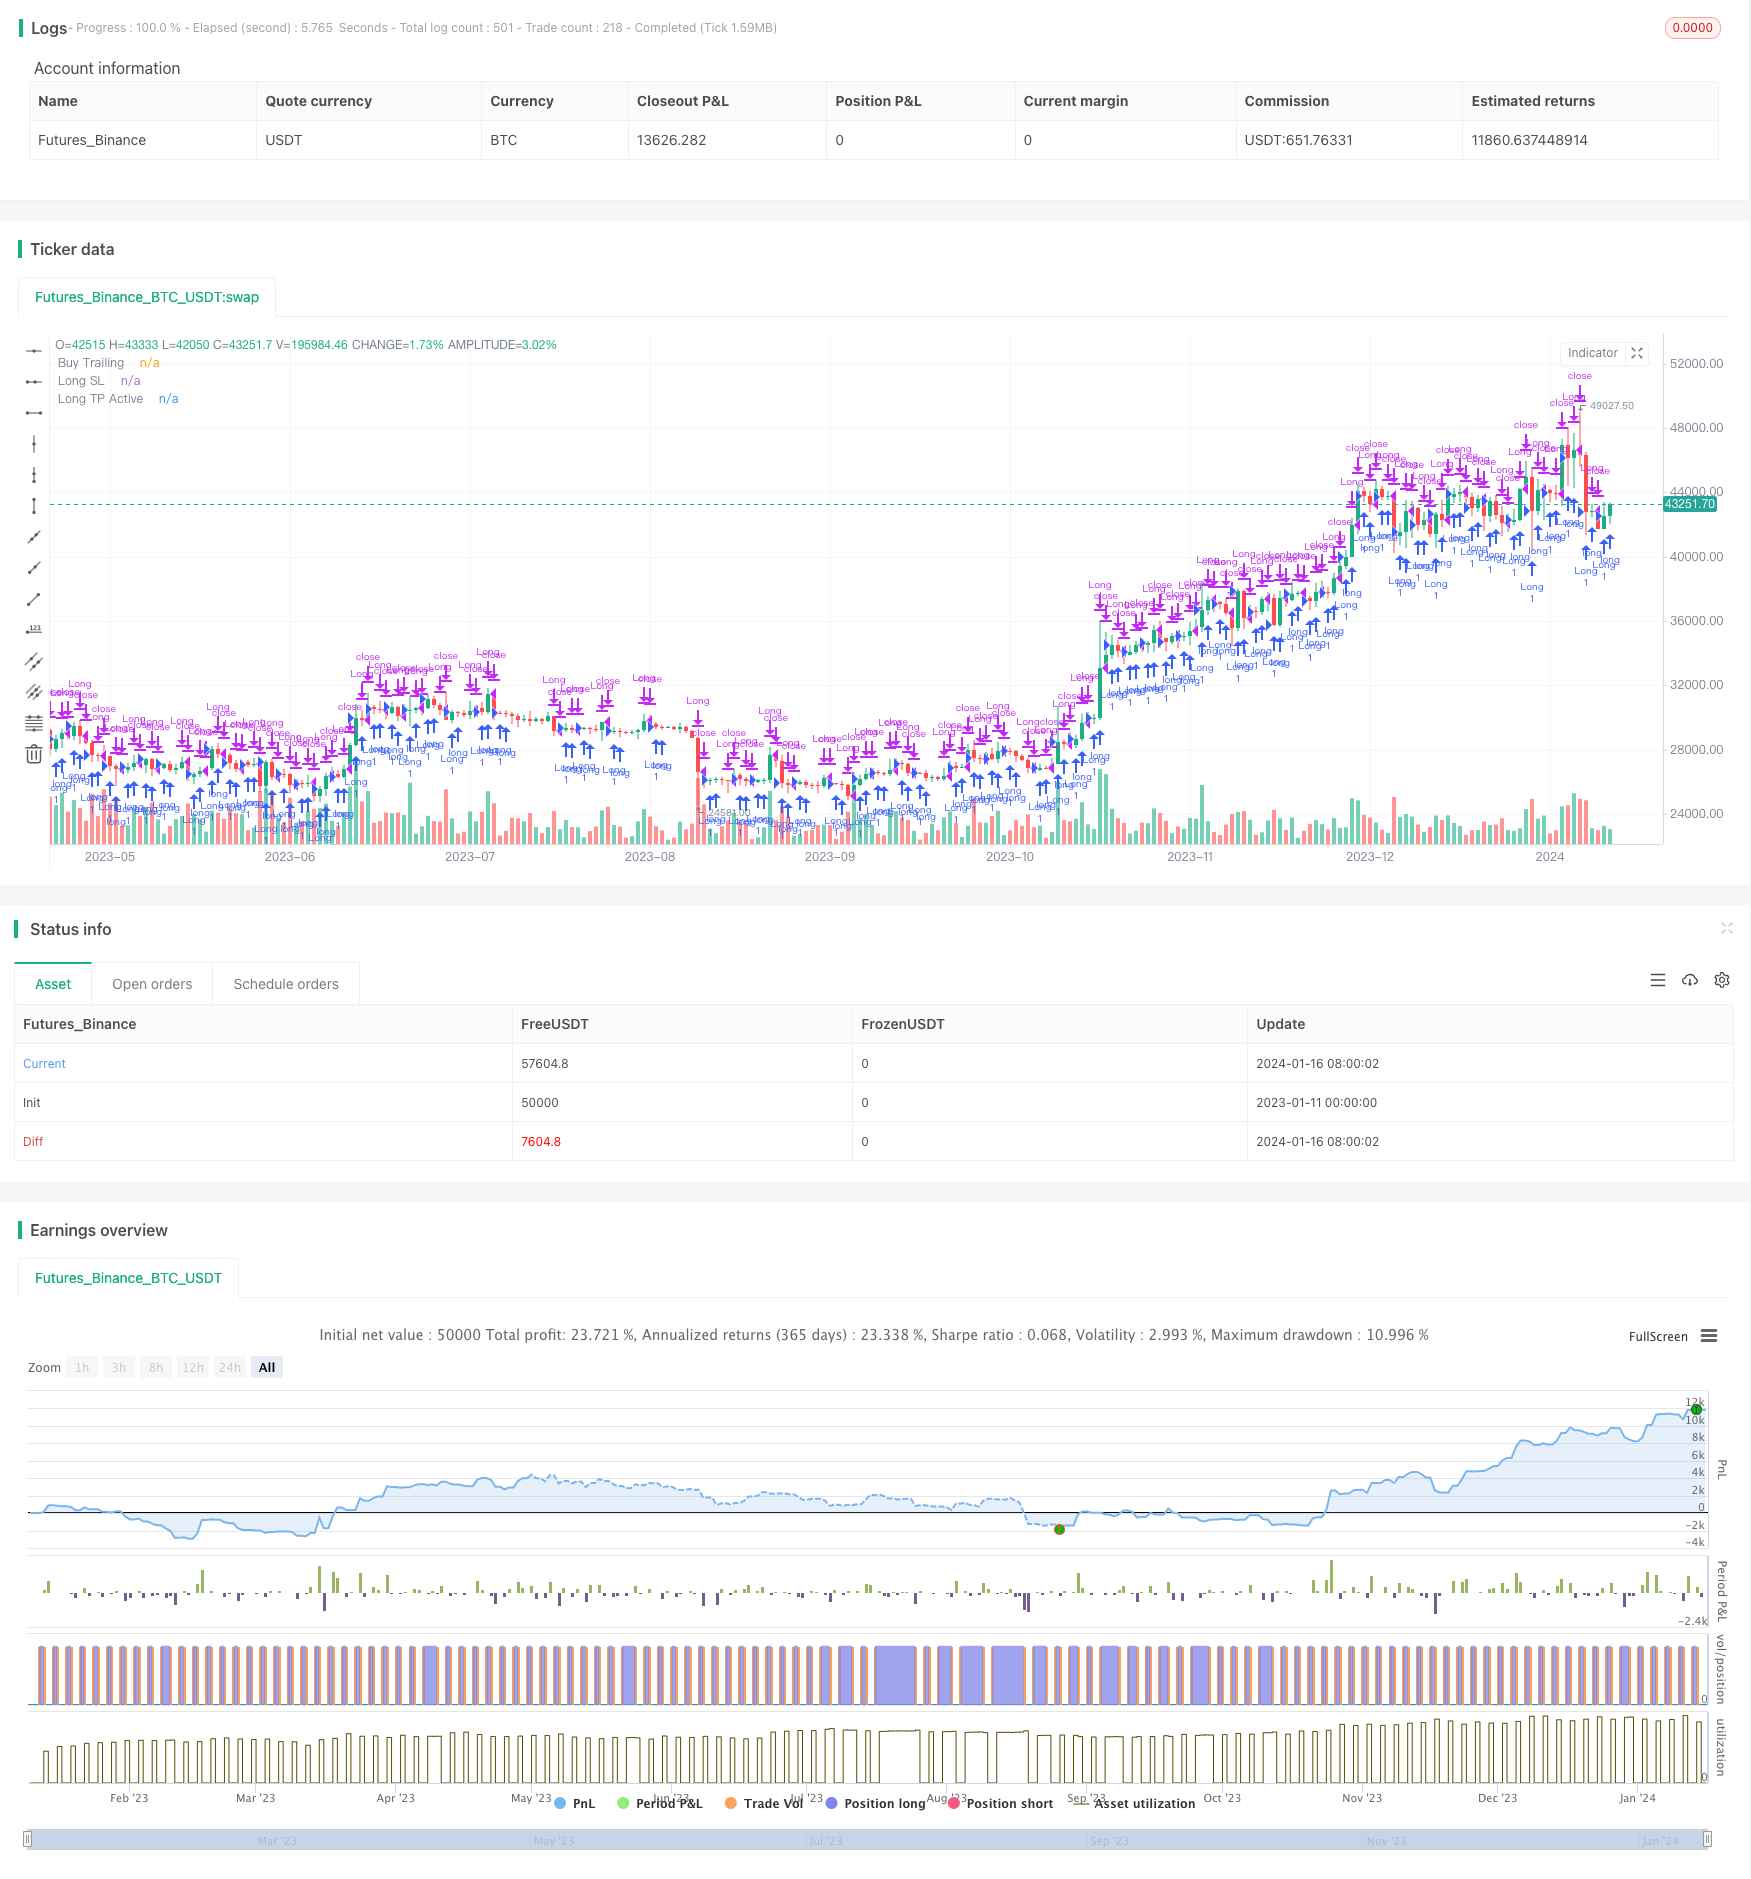This screenshot has height=1879, width=1751.
Task: Select the Futures_Binance_BTC_USDT:swap ticker tab
Action: pyautogui.click(x=147, y=297)
